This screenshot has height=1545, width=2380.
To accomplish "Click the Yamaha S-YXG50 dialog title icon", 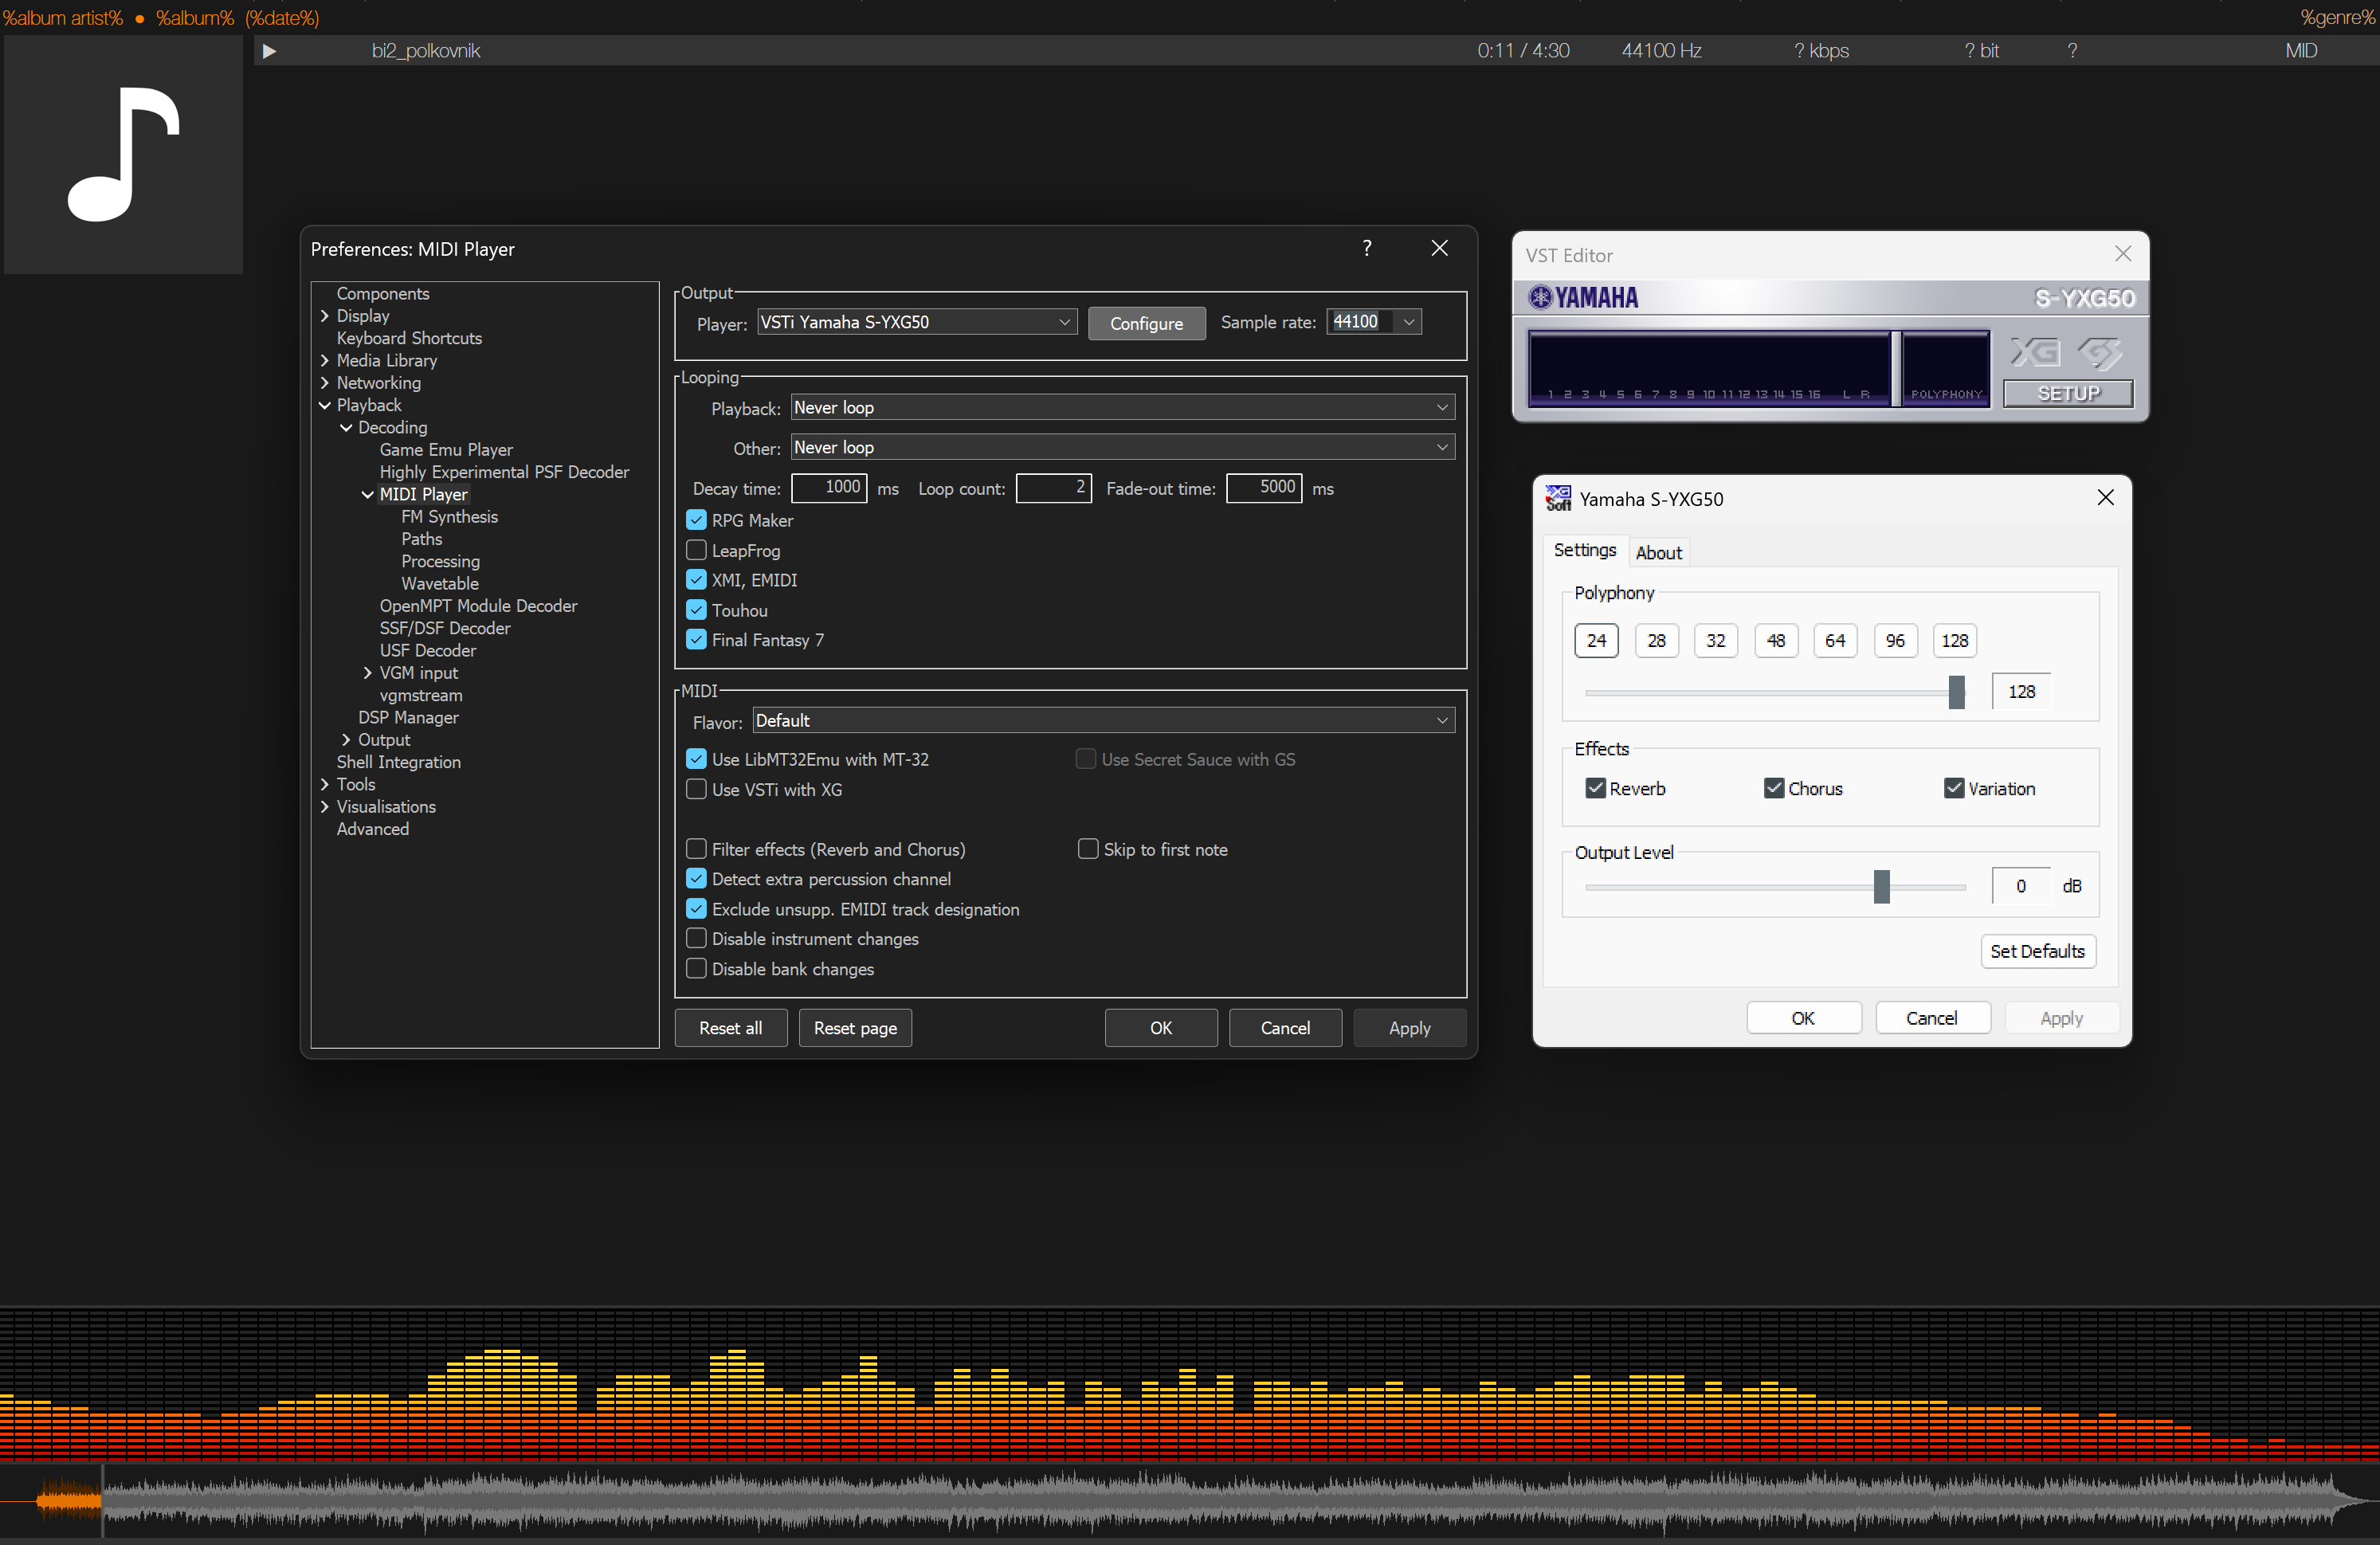I will point(1557,498).
